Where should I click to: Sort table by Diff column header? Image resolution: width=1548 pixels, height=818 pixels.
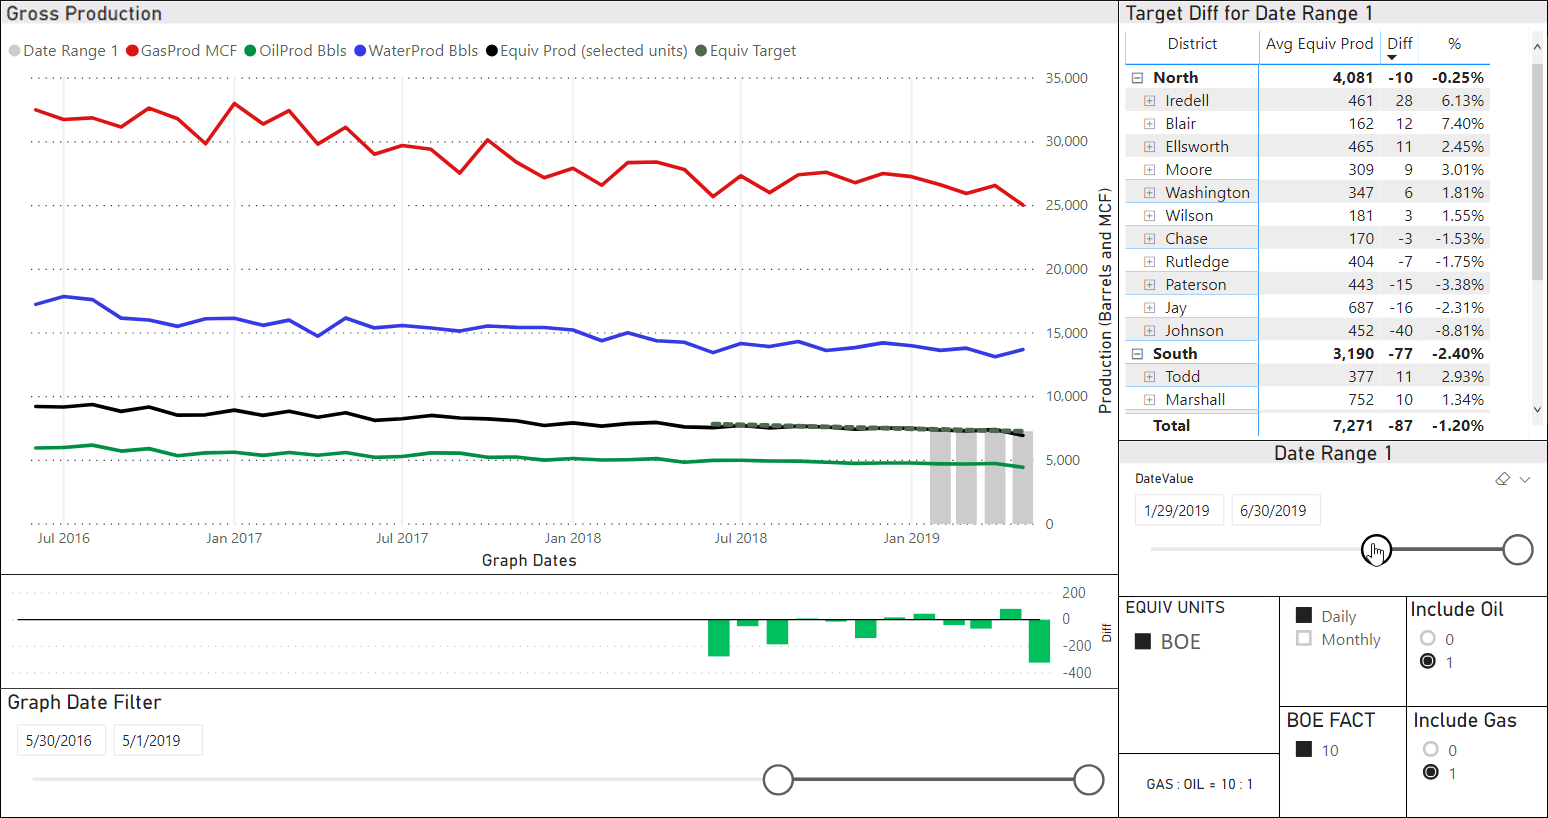pos(1399,44)
